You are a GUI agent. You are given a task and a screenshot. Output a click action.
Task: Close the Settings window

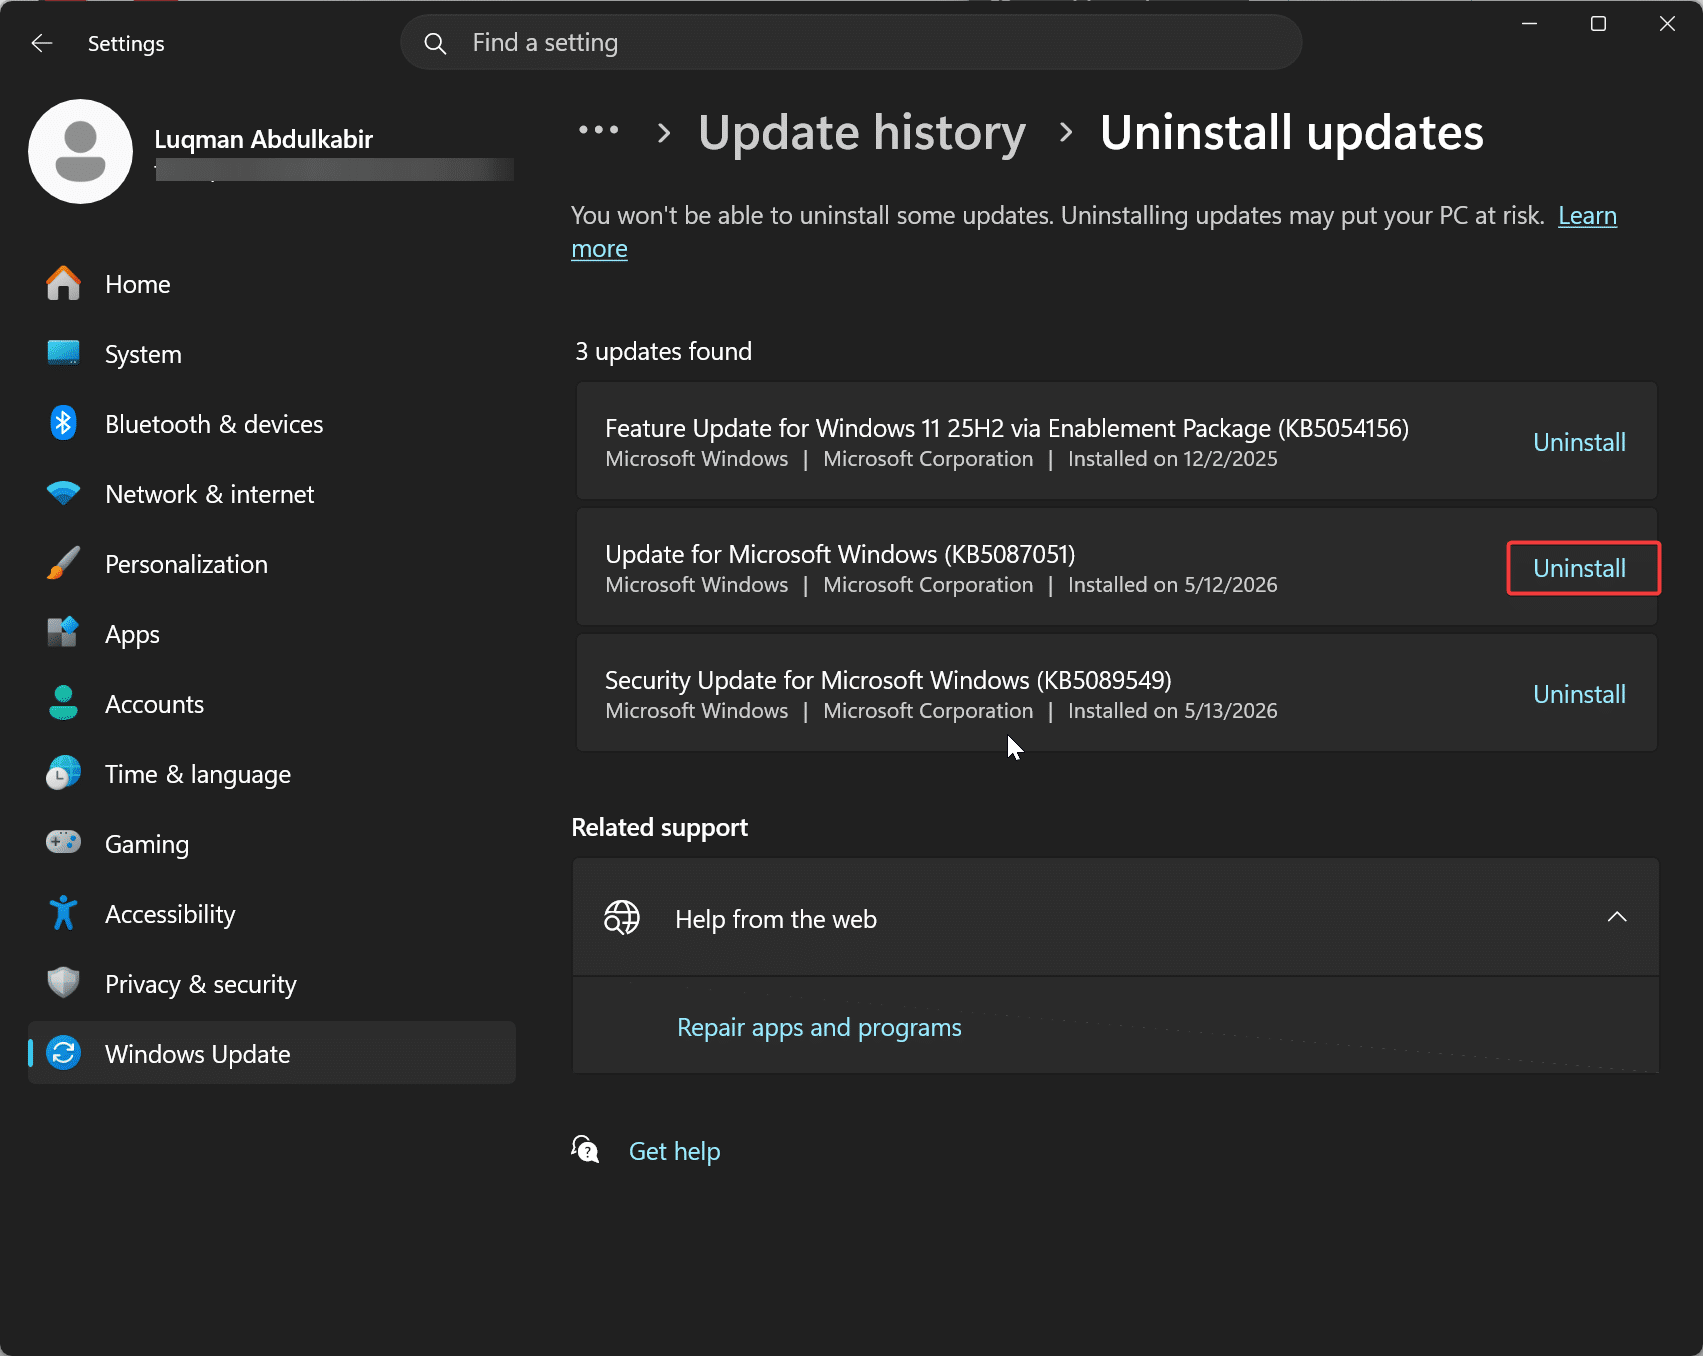[1667, 23]
